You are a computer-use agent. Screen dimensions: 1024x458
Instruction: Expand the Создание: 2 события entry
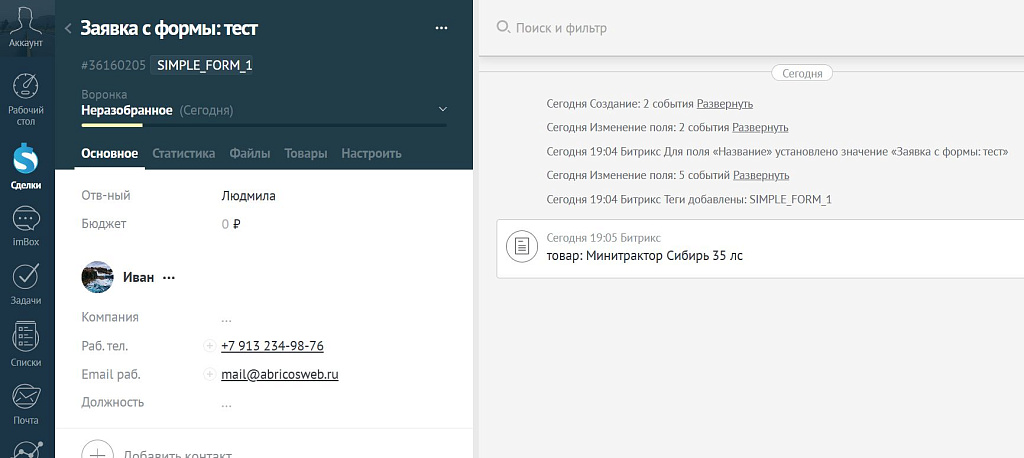coord(724,104)
